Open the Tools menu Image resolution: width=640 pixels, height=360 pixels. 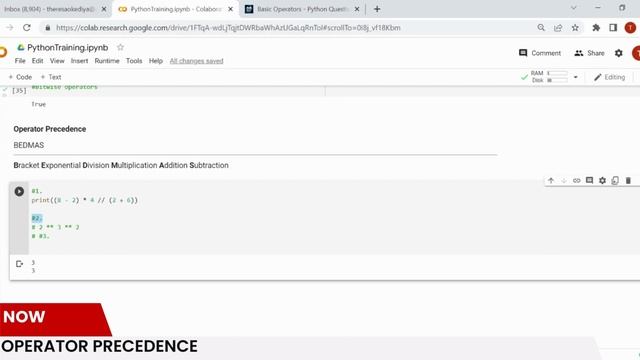[x=134, y=61]
